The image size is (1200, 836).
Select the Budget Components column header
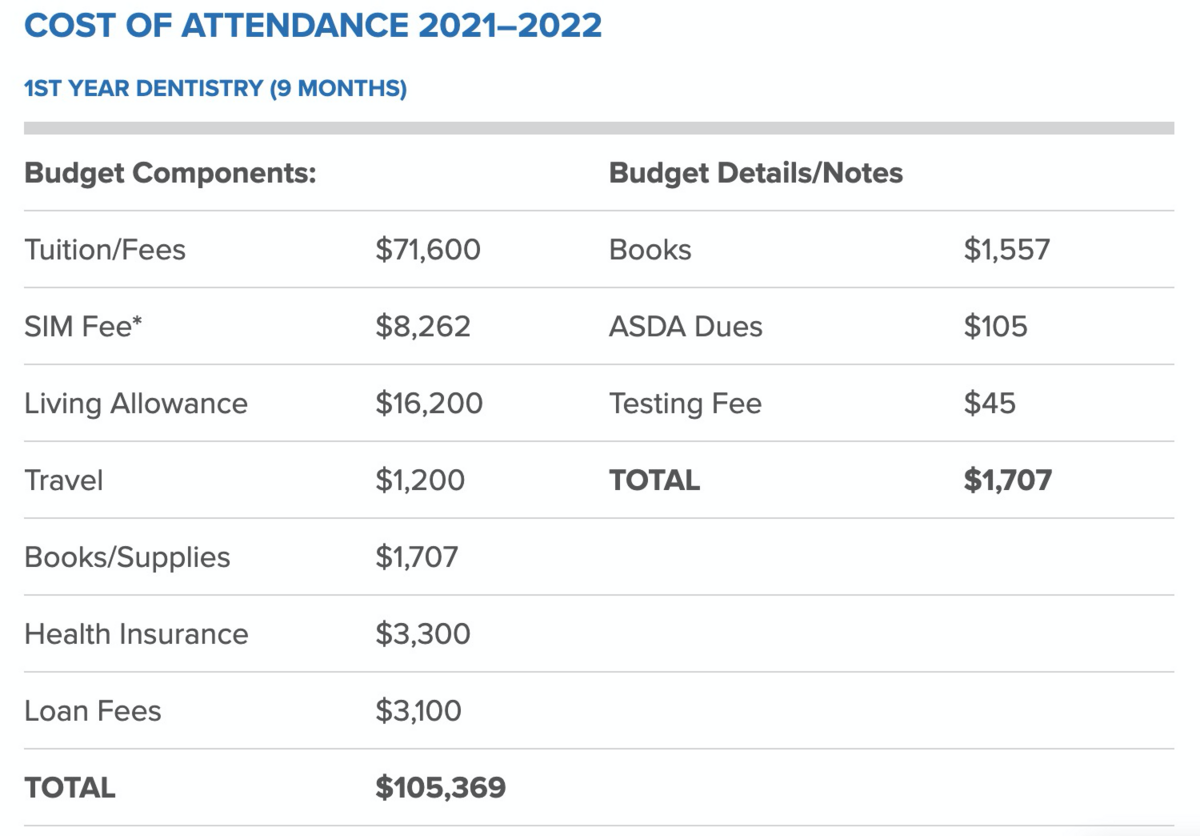[170, 173]
